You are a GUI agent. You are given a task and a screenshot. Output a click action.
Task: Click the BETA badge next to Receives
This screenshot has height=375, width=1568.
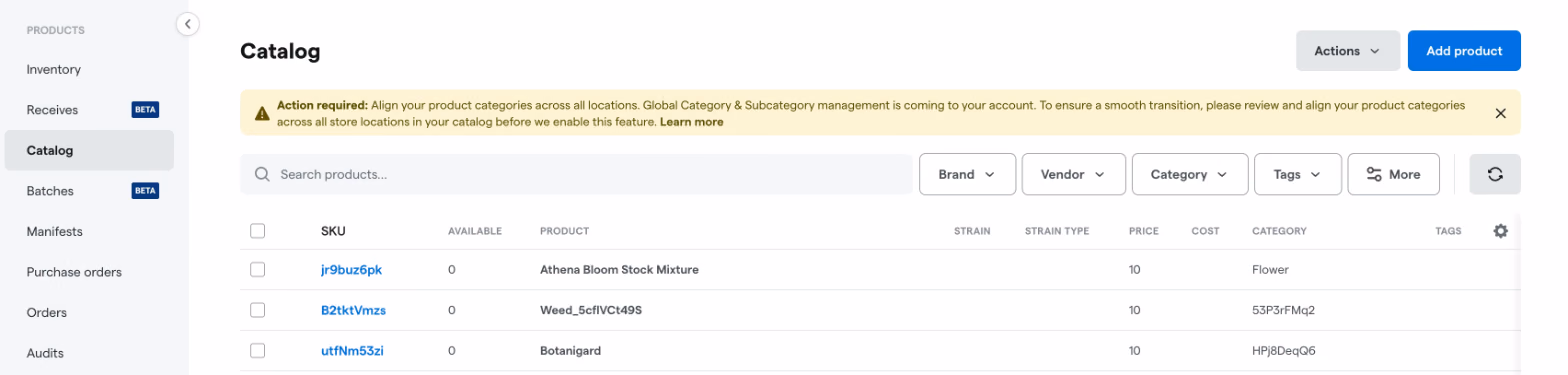pos(146,110)
